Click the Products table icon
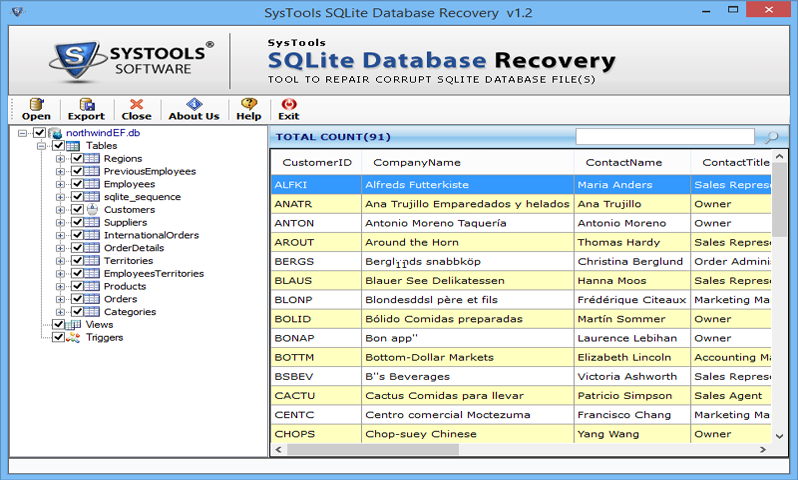 click(92, 286)
